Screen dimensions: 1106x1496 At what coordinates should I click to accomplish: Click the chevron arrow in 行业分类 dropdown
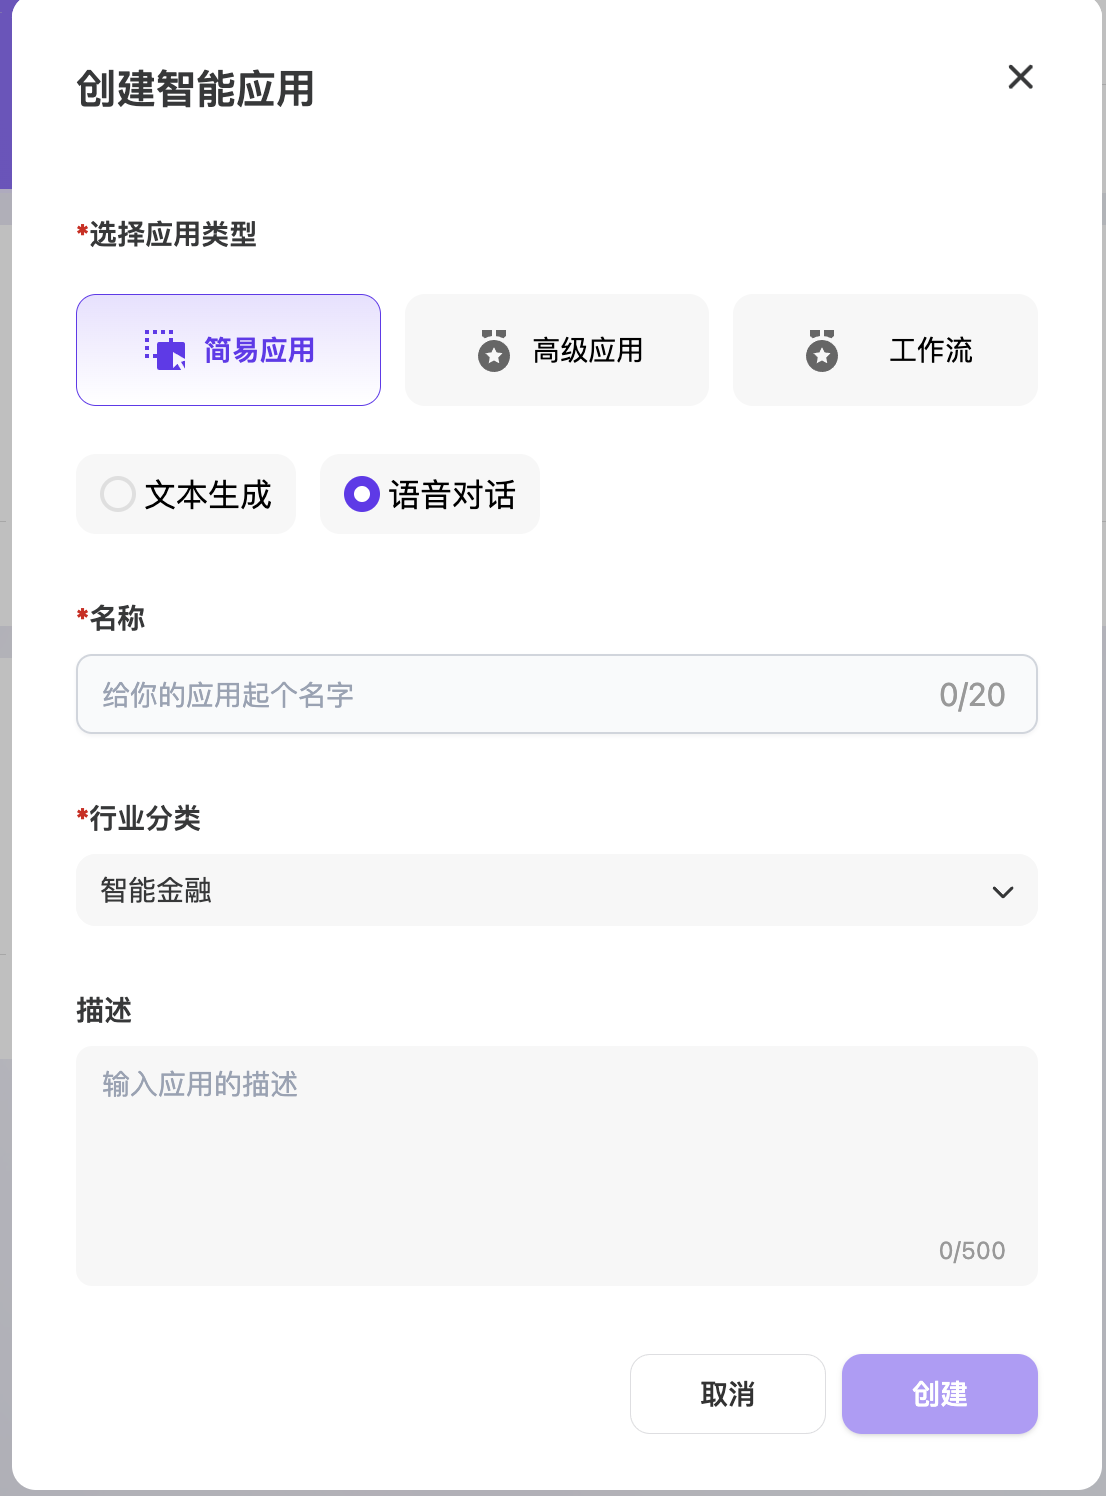[1002, 892]
